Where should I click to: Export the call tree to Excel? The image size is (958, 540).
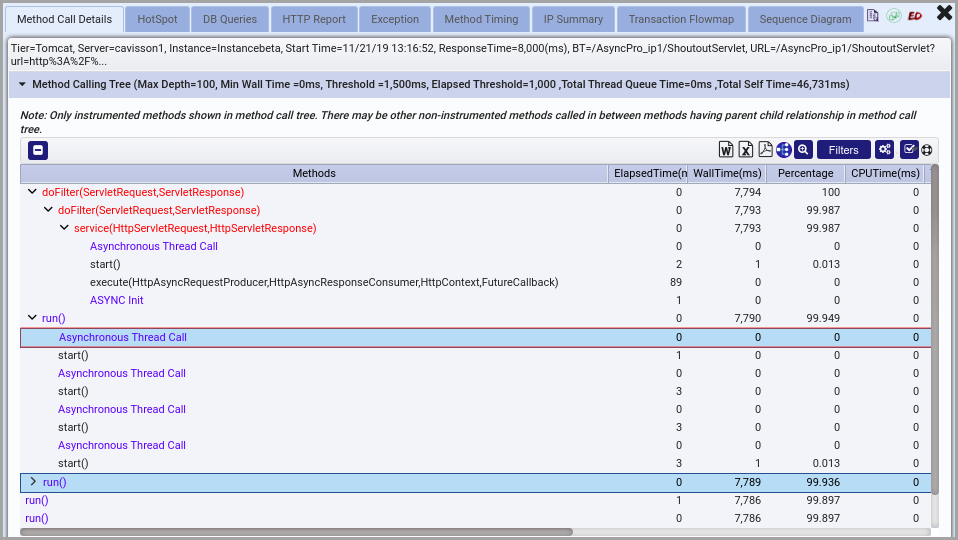pyautogui.click(x=746, y=150)
